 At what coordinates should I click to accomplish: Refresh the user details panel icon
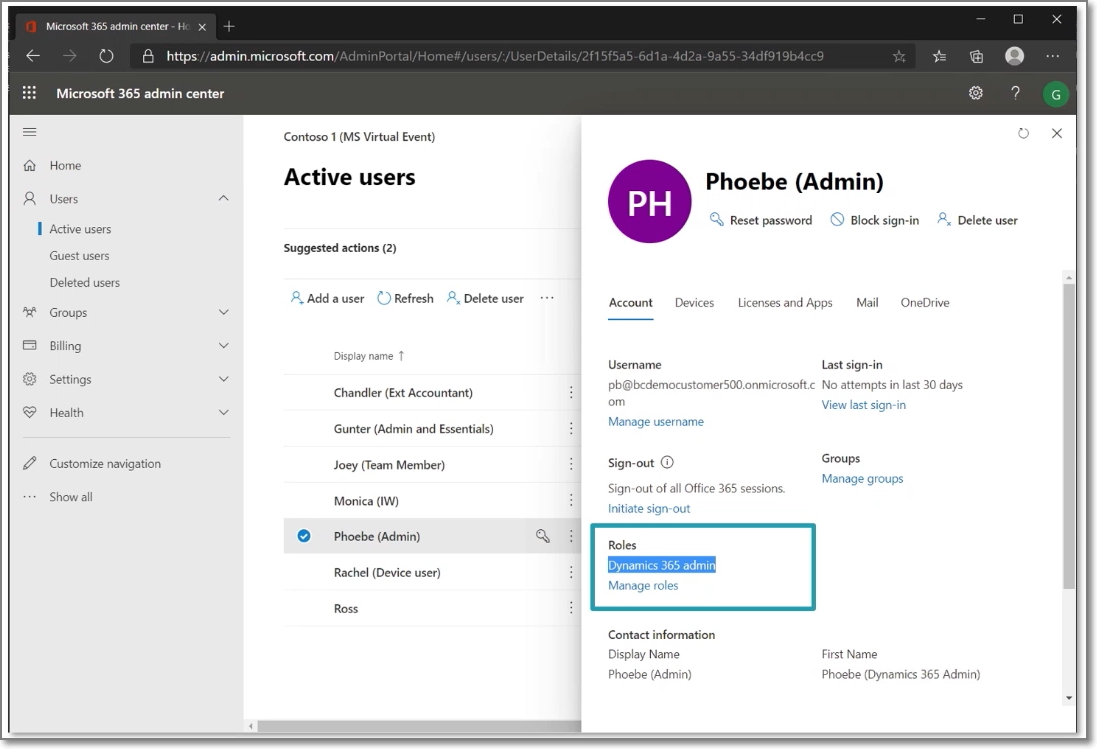(1024, 133)
